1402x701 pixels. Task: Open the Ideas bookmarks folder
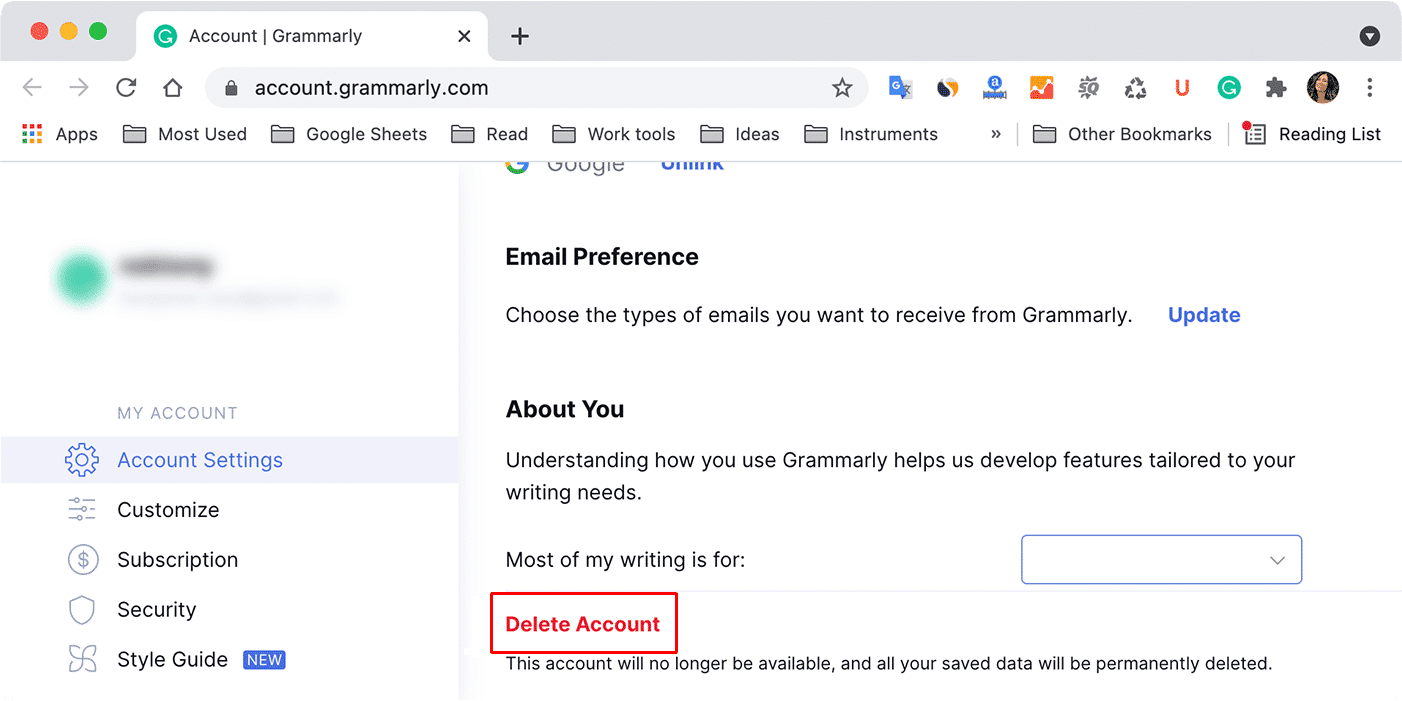pyautogui.click(x=740, y=134)
